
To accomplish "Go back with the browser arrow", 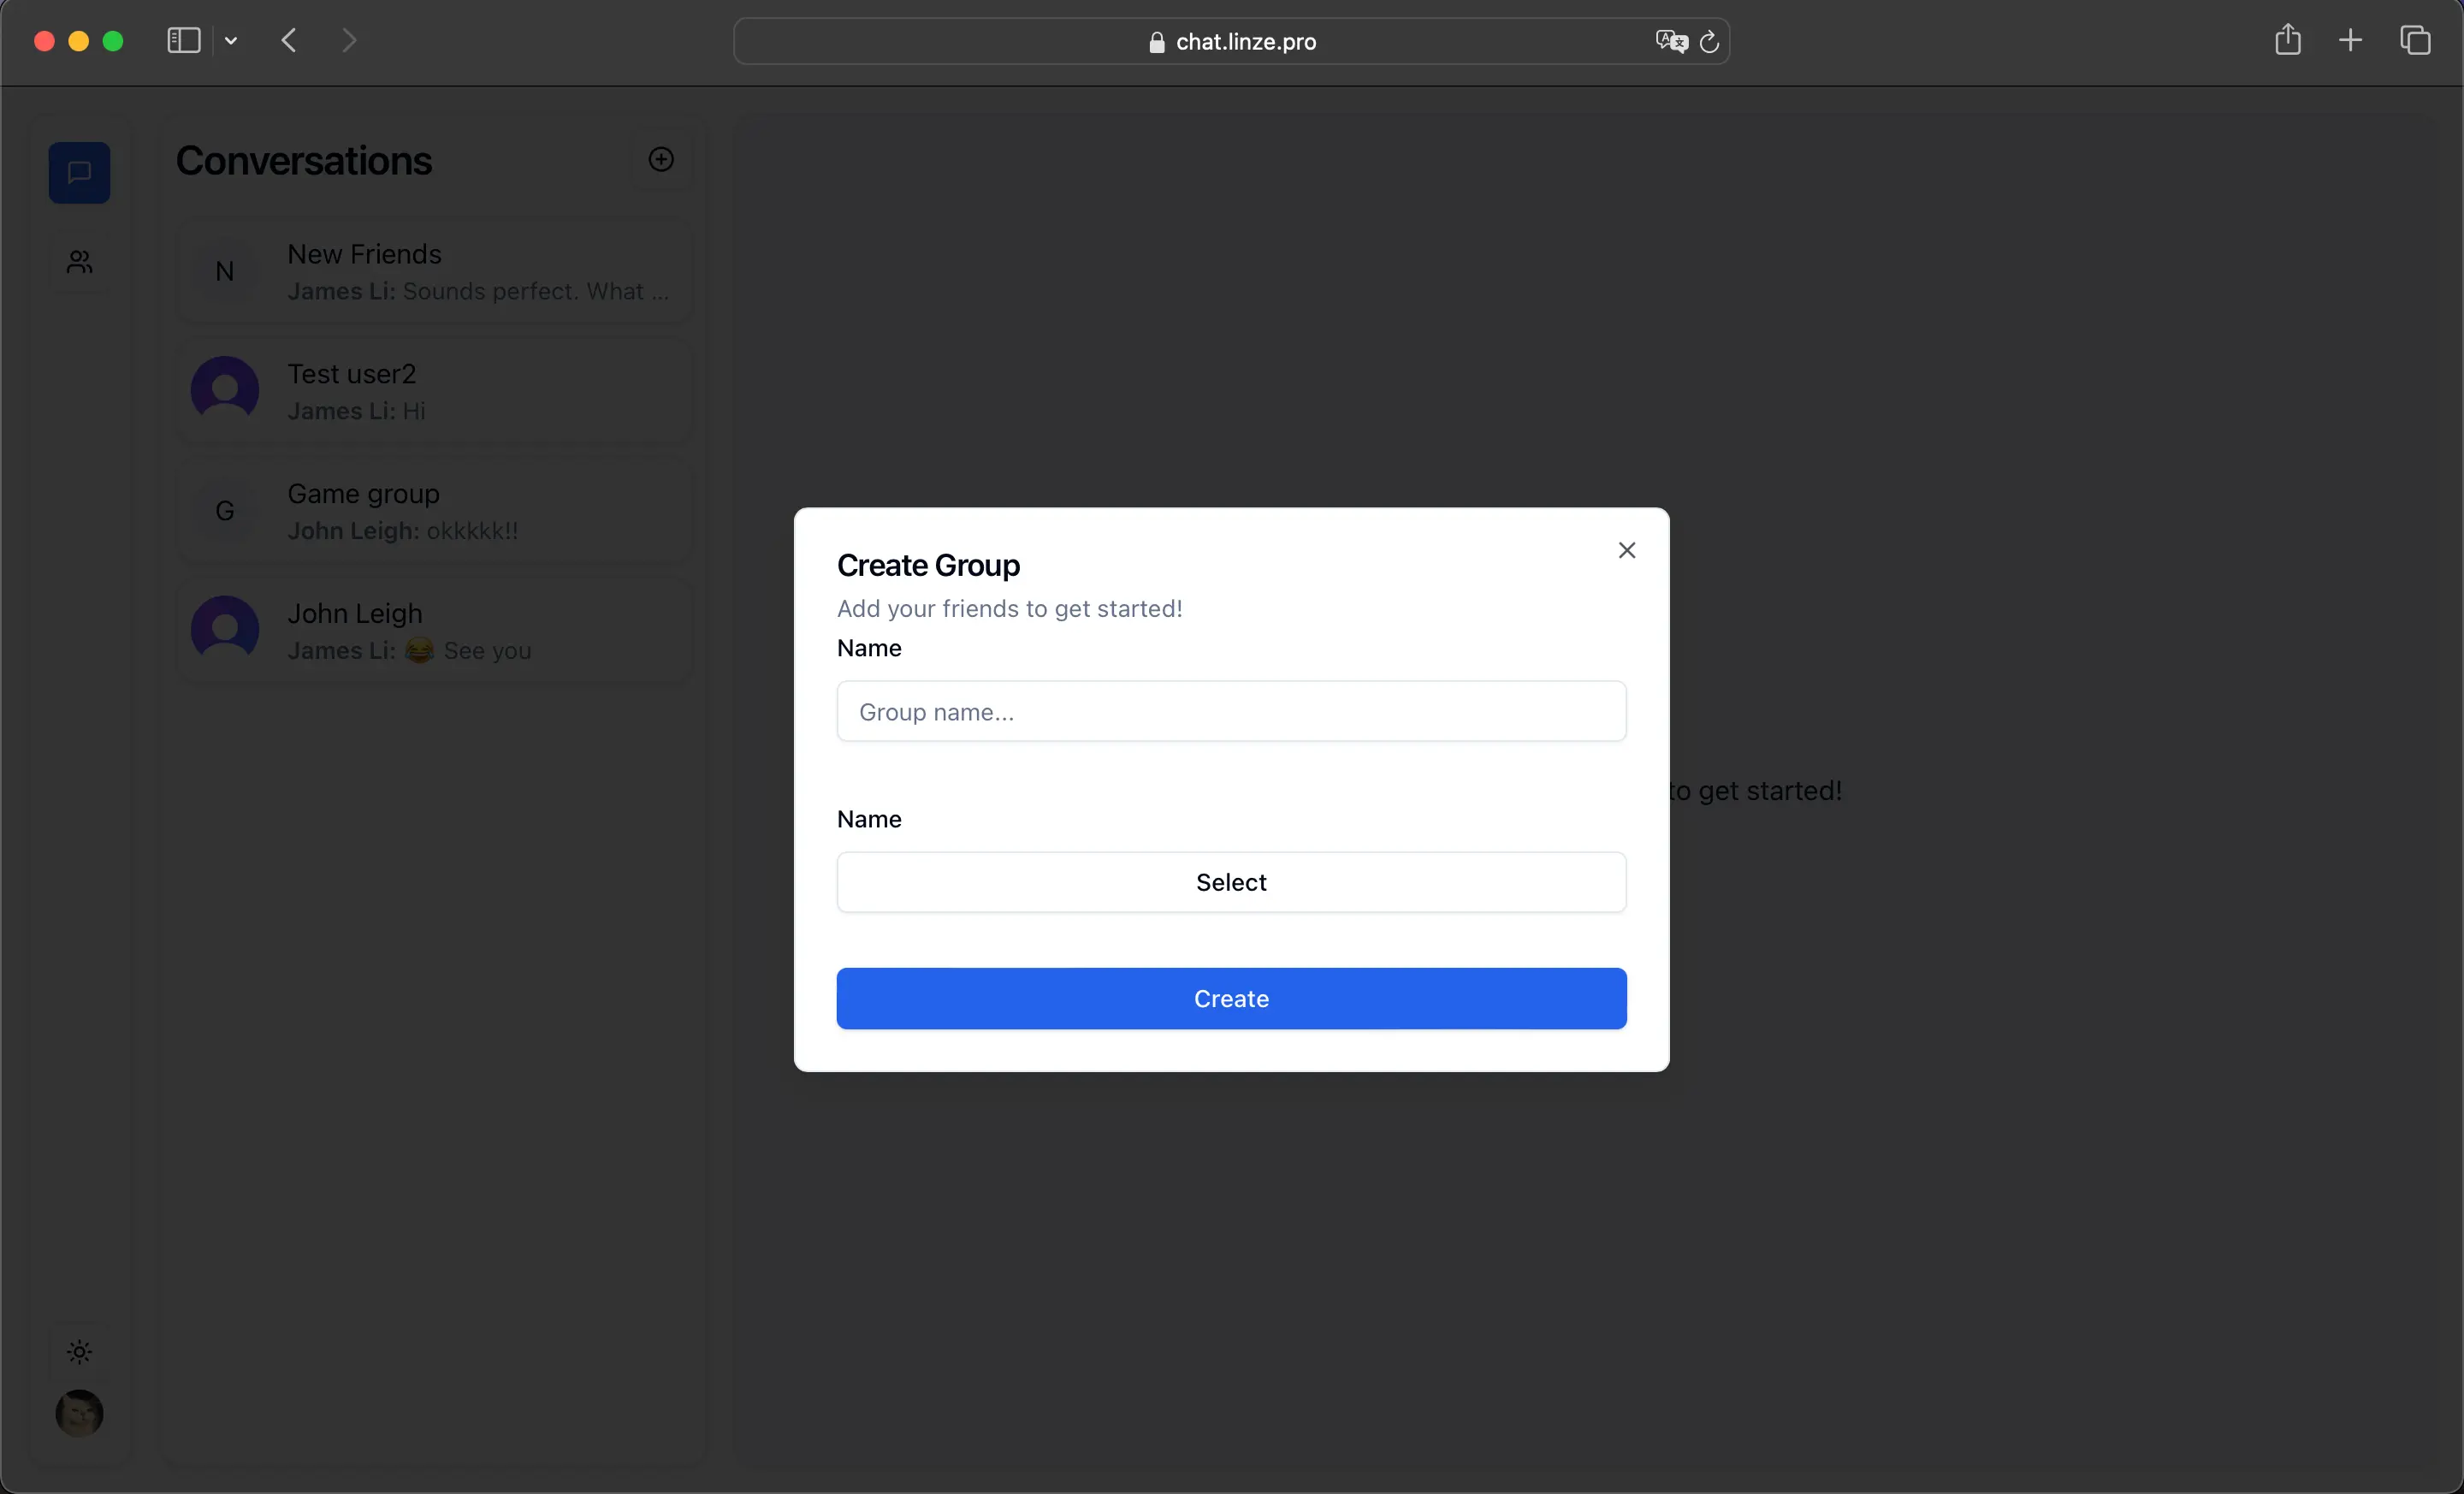I will (x=289, y=41).
